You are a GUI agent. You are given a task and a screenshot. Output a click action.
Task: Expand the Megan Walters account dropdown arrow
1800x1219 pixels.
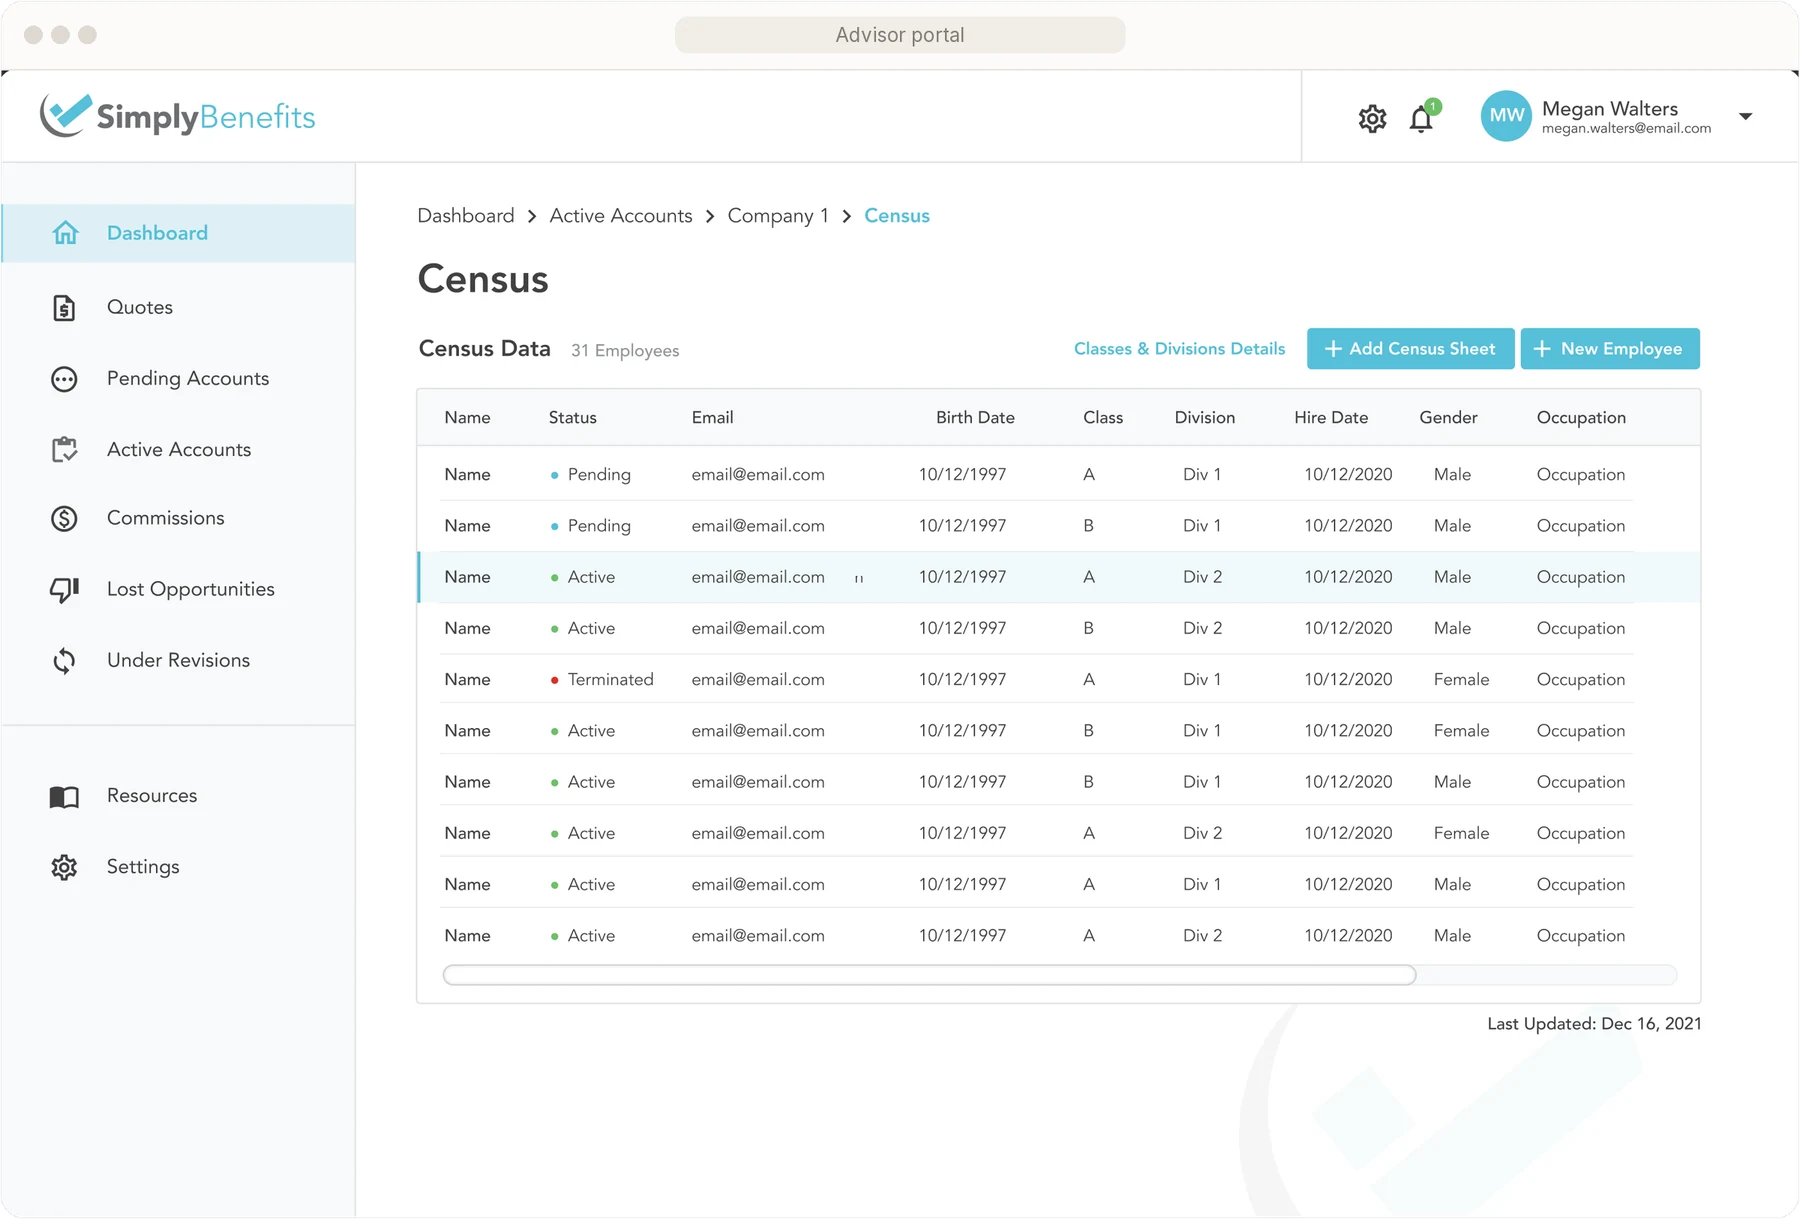[1745, 116]
